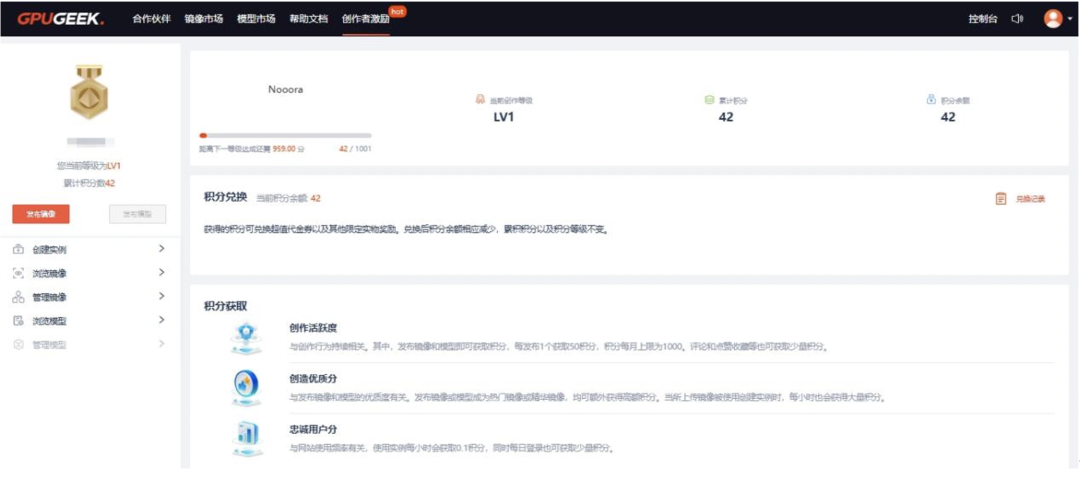Click the GPUGEEK logo
The width and height of the screenshot is (1080, 477).
61,19
